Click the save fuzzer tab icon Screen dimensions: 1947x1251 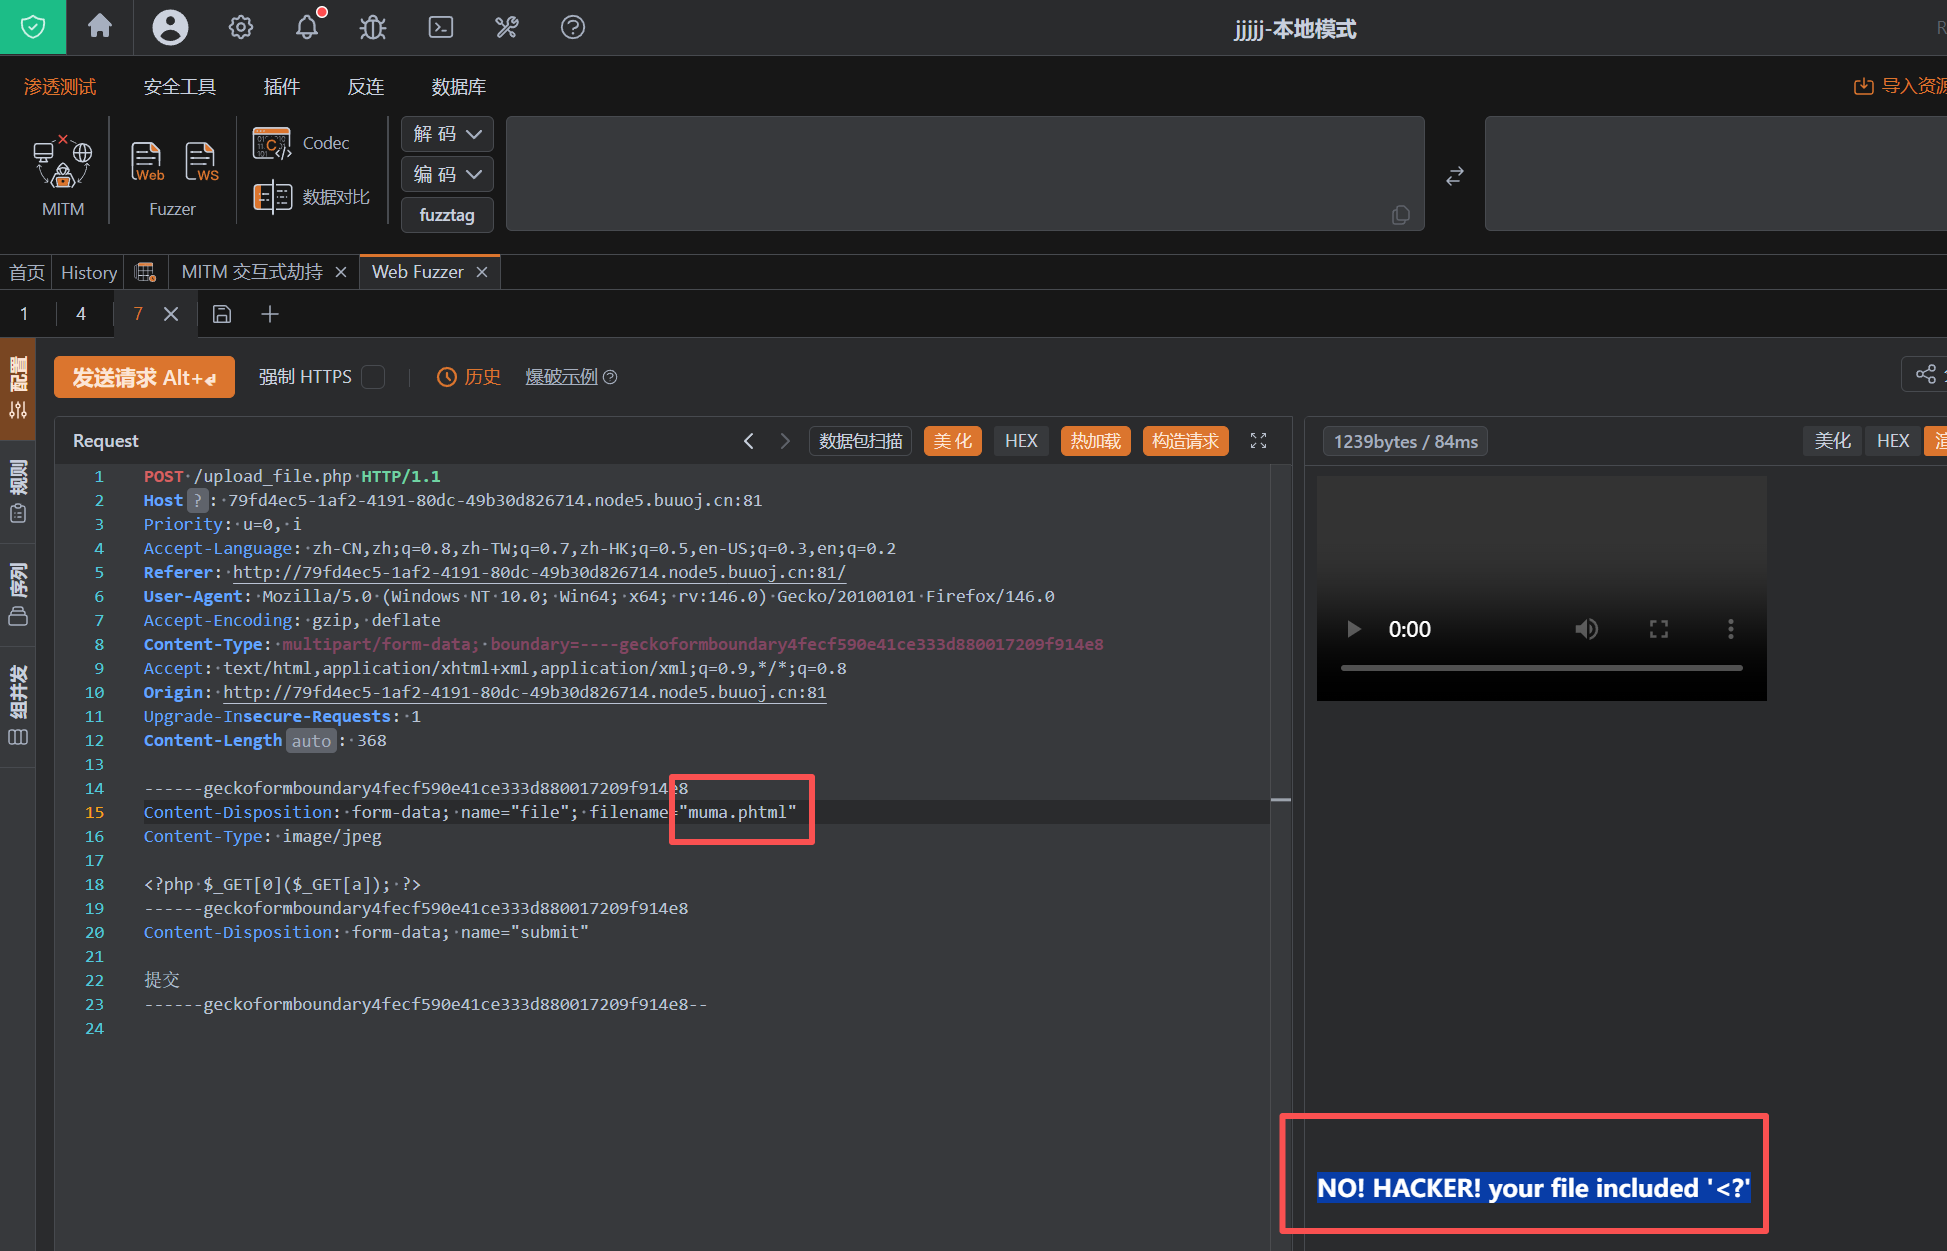[222, 314]
